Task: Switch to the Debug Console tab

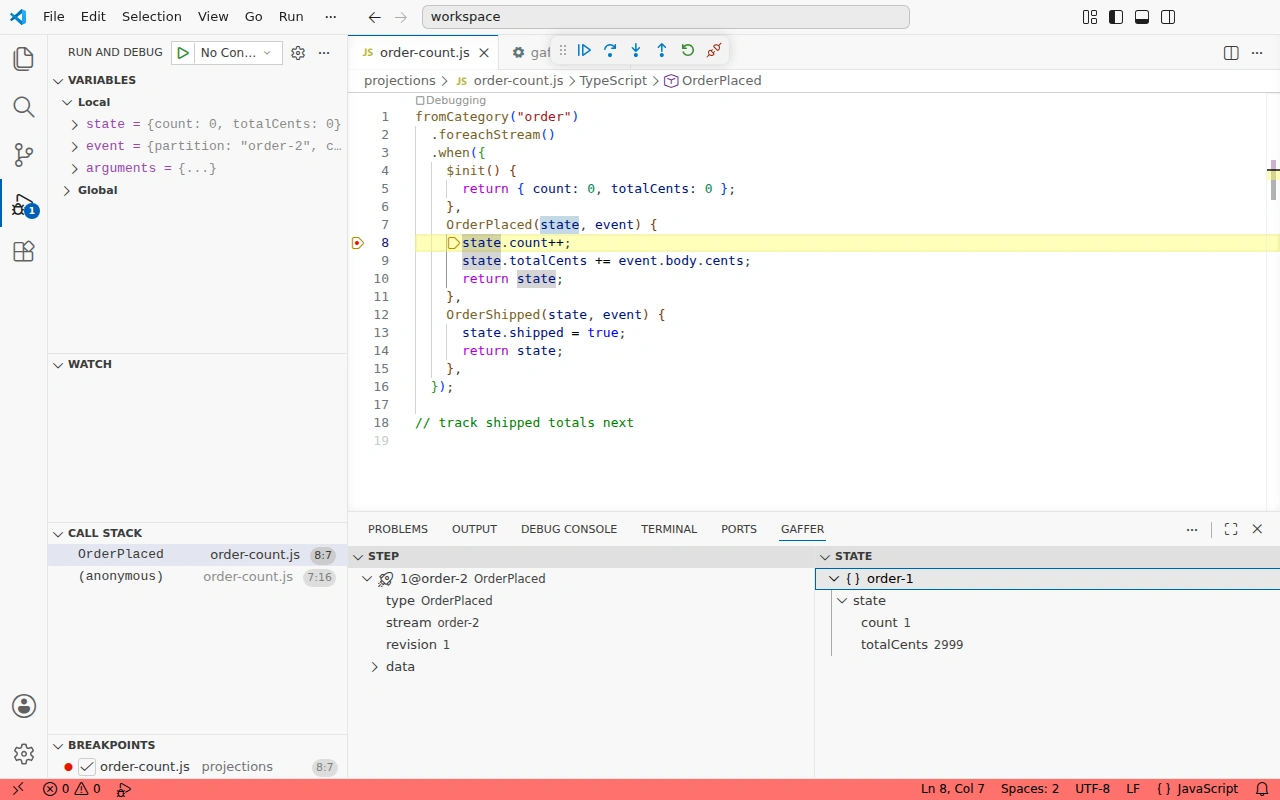Action: tap(569, 529)
